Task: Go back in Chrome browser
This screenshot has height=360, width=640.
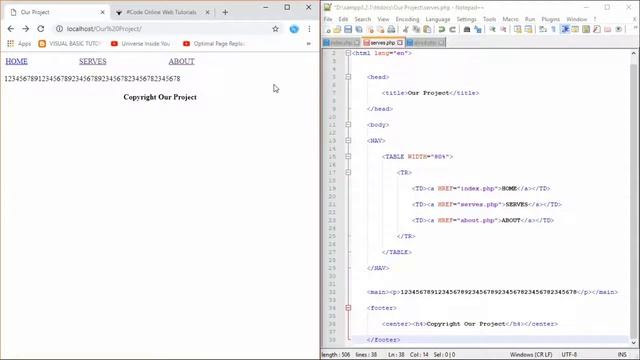Action: (x=11, y=29)
